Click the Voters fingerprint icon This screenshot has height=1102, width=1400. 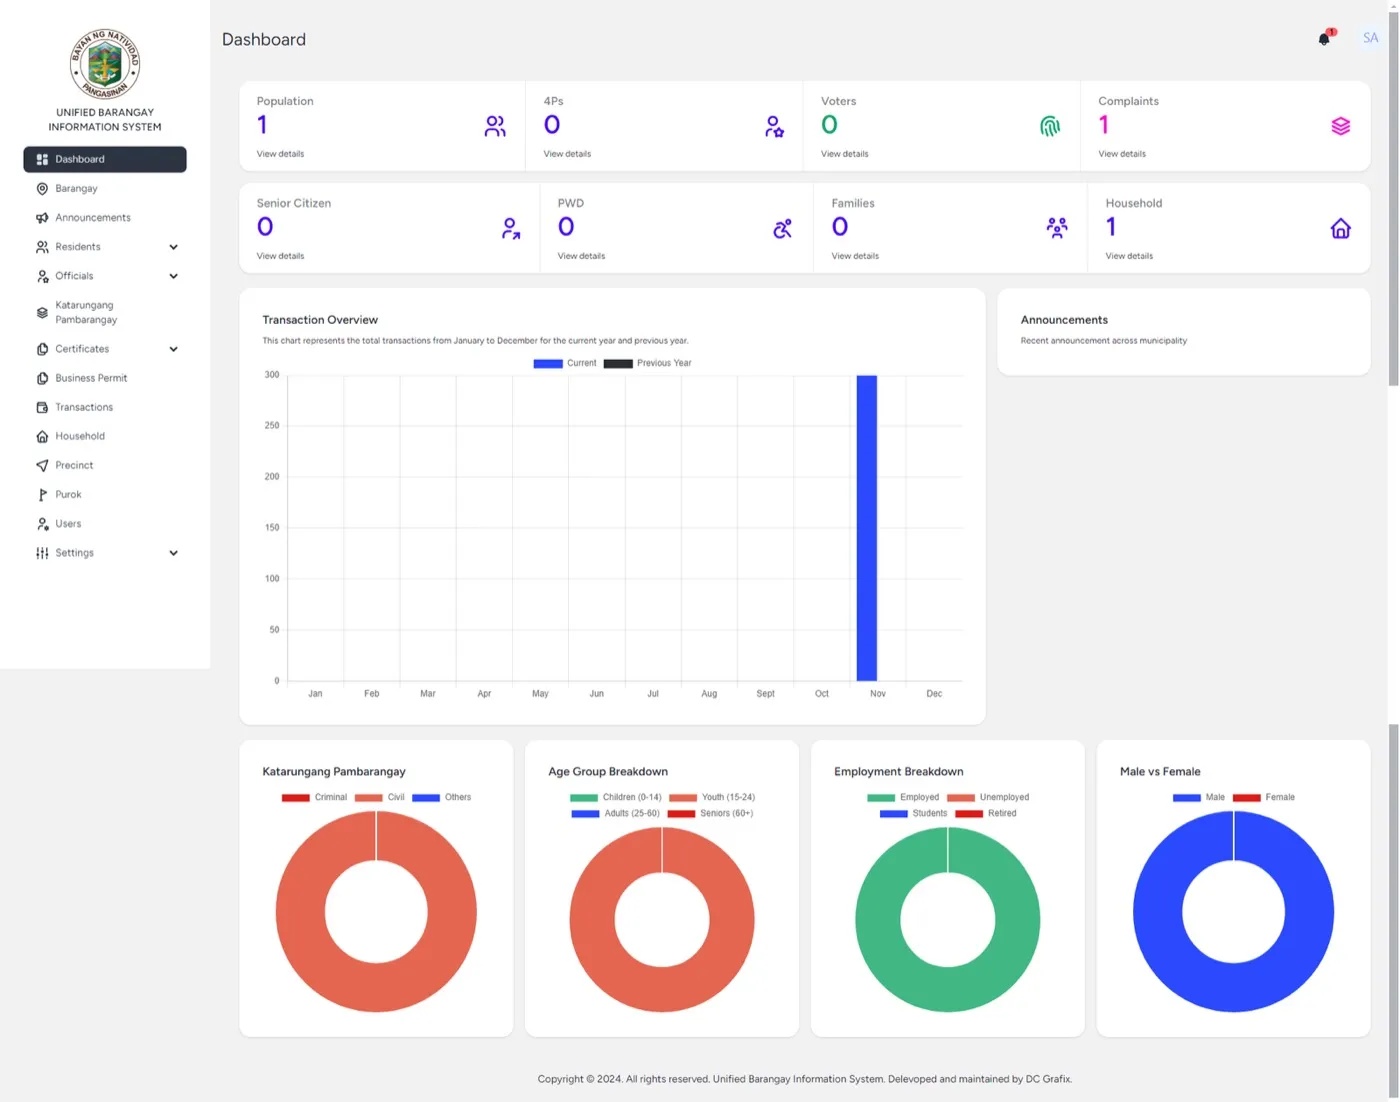[x=1050, y=126]
